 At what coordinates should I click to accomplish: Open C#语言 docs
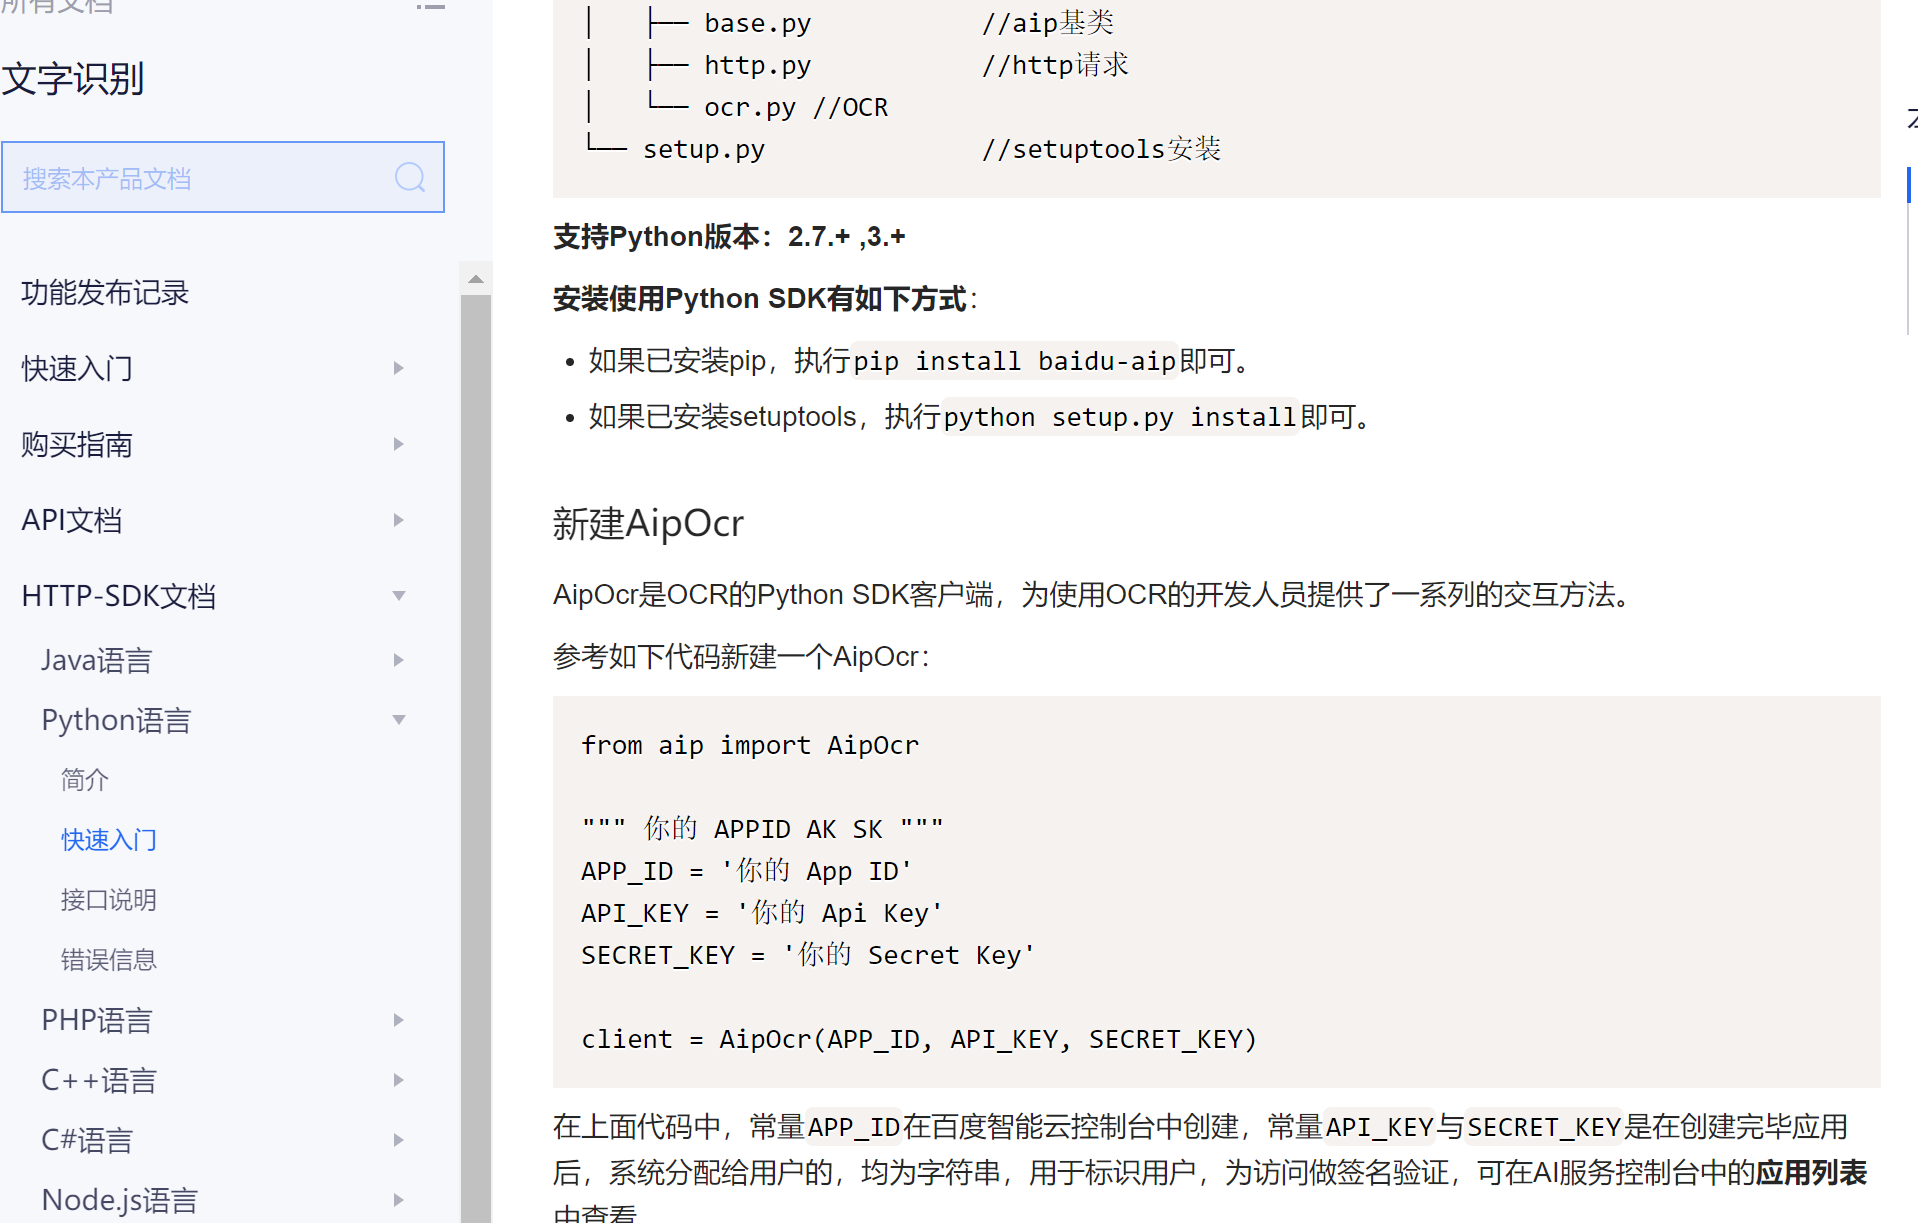pos(87,1140)
